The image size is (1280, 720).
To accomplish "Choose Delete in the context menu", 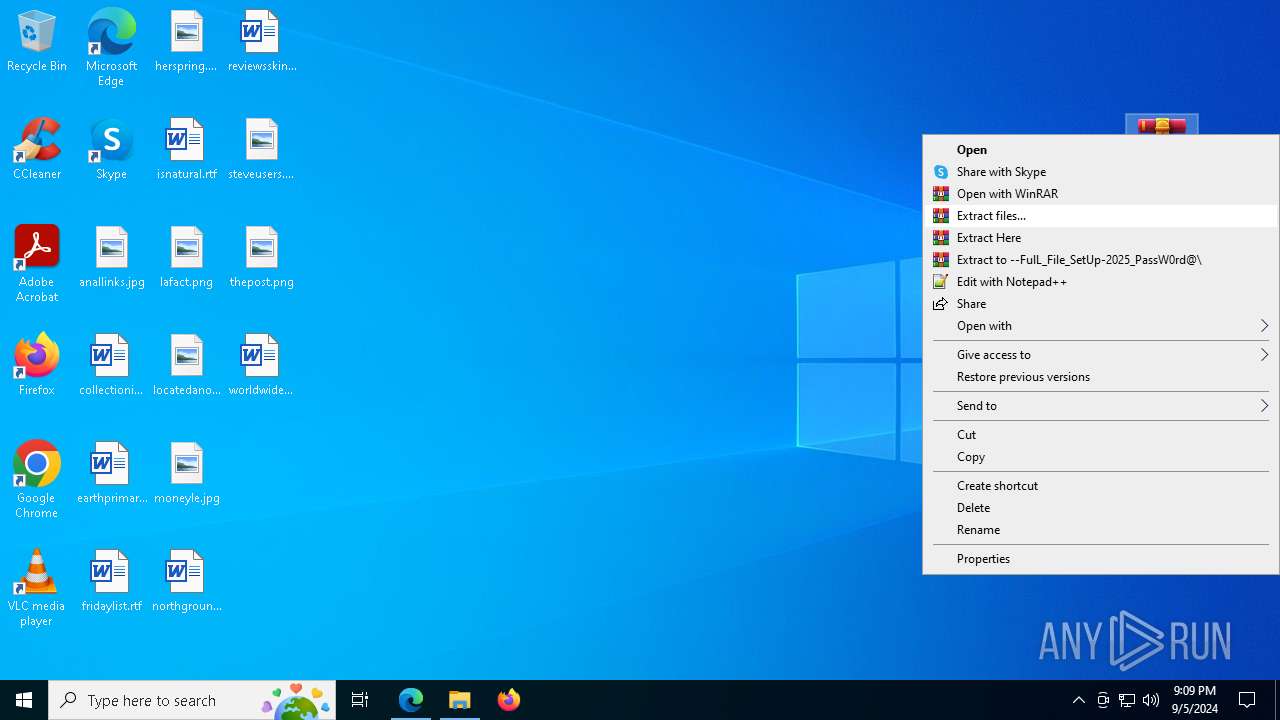I will (x=1100, y=508).
